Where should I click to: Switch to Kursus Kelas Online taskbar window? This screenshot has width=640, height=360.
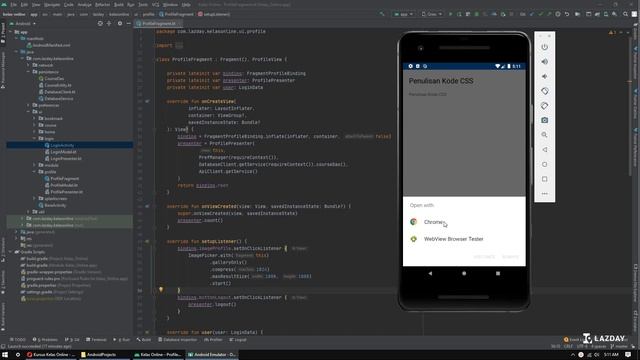(51, 355)
